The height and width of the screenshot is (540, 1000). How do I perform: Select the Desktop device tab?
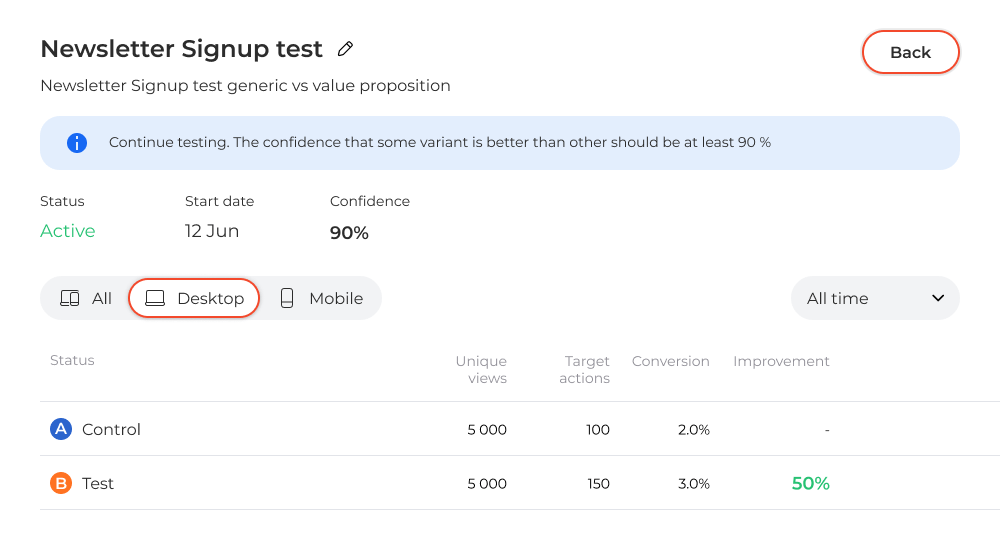[x=194, y=298]
